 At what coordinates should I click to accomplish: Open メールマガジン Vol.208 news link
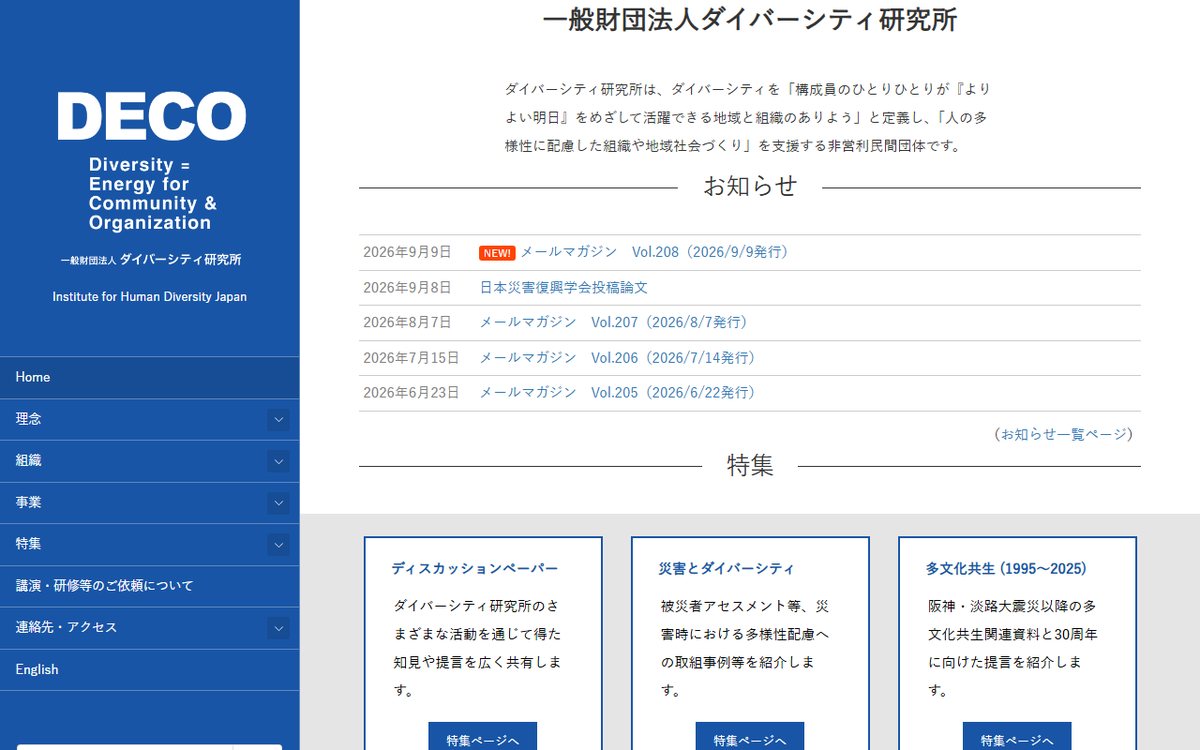(657, 252)
